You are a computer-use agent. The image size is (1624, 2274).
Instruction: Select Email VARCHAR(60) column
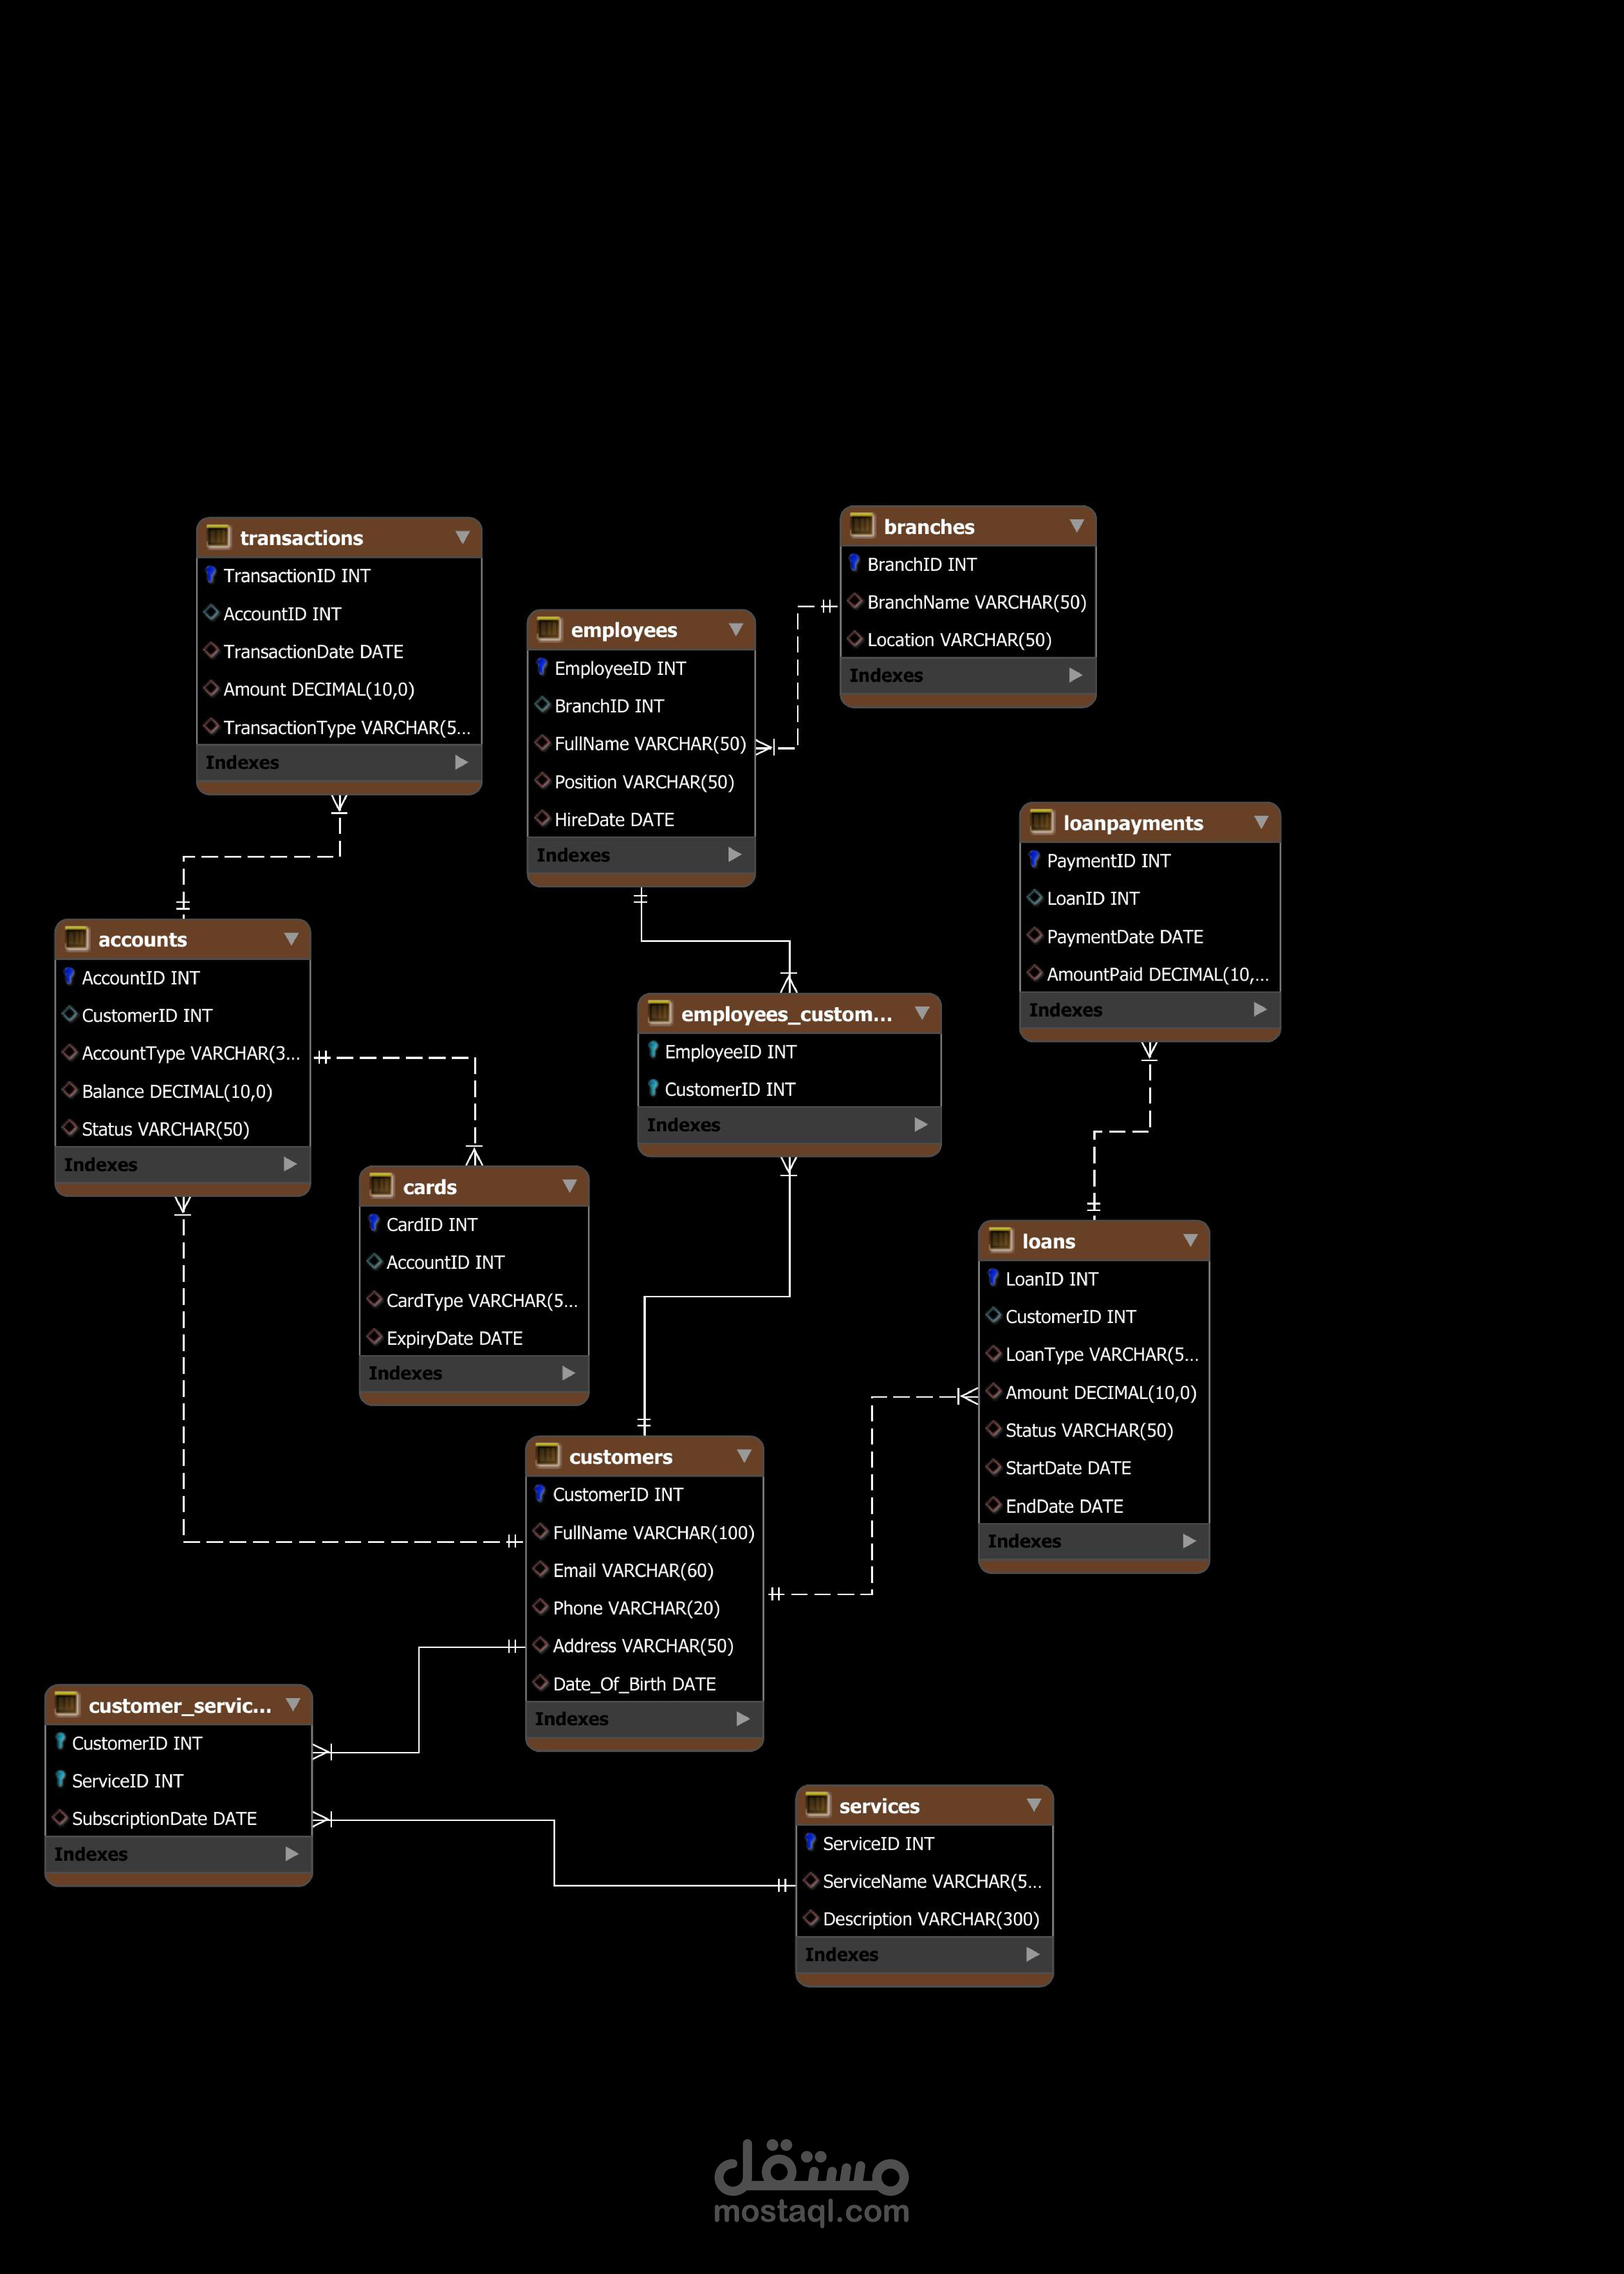645,1570
